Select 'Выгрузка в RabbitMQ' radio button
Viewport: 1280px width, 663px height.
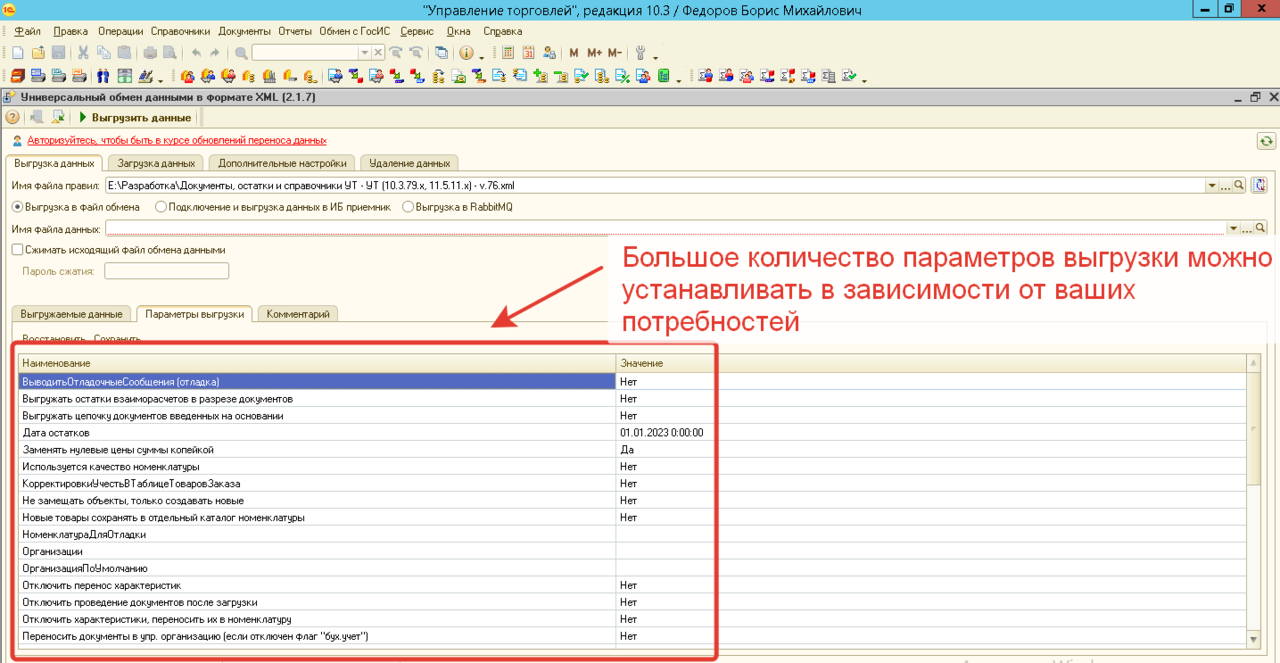[x=408, y=207]
